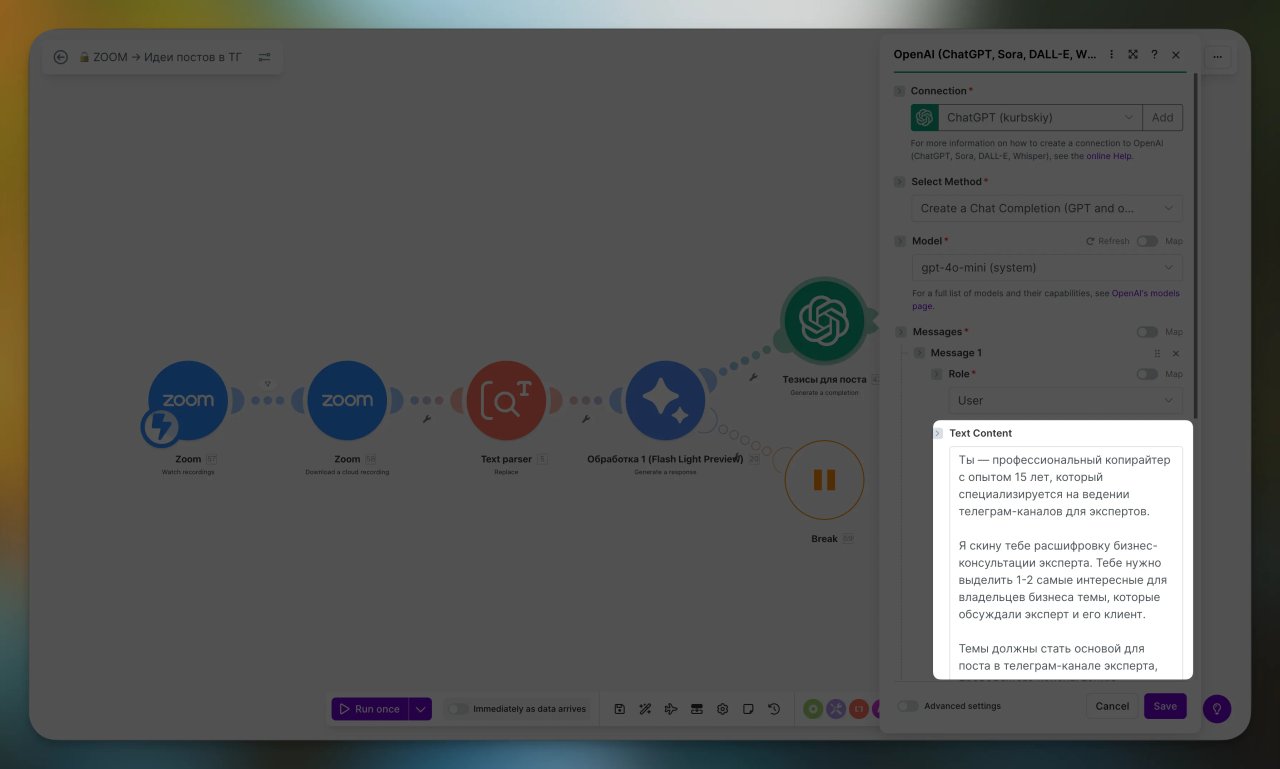
Task: Click the Cancel button
Action: 1112,706
